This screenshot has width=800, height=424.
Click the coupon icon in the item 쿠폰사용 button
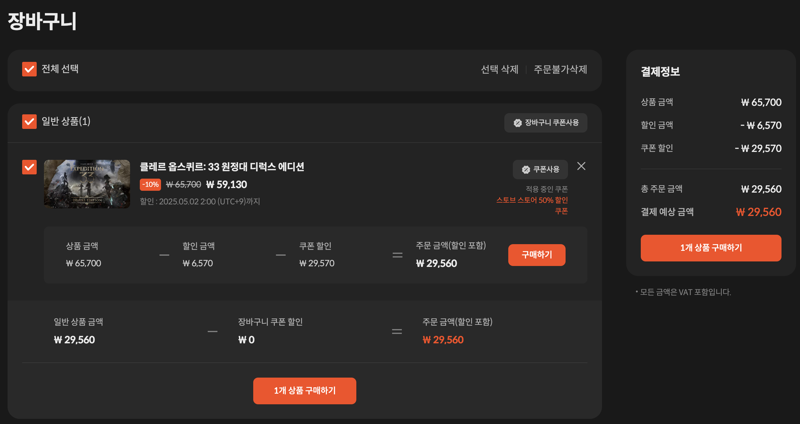(x=526, y=170)
